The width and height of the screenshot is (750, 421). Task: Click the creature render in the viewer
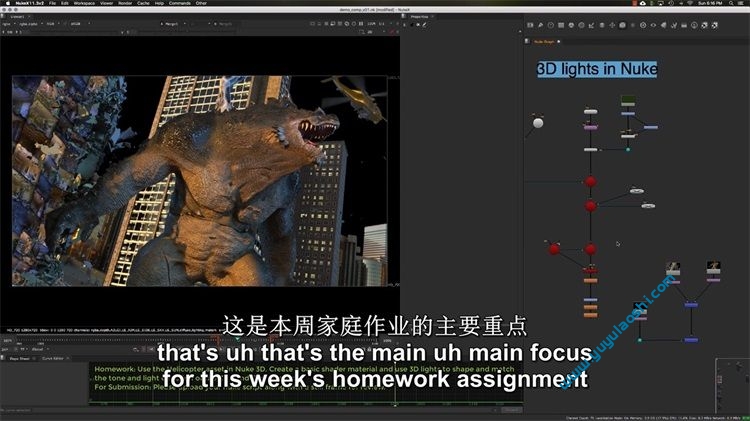[x=200, y=181]
